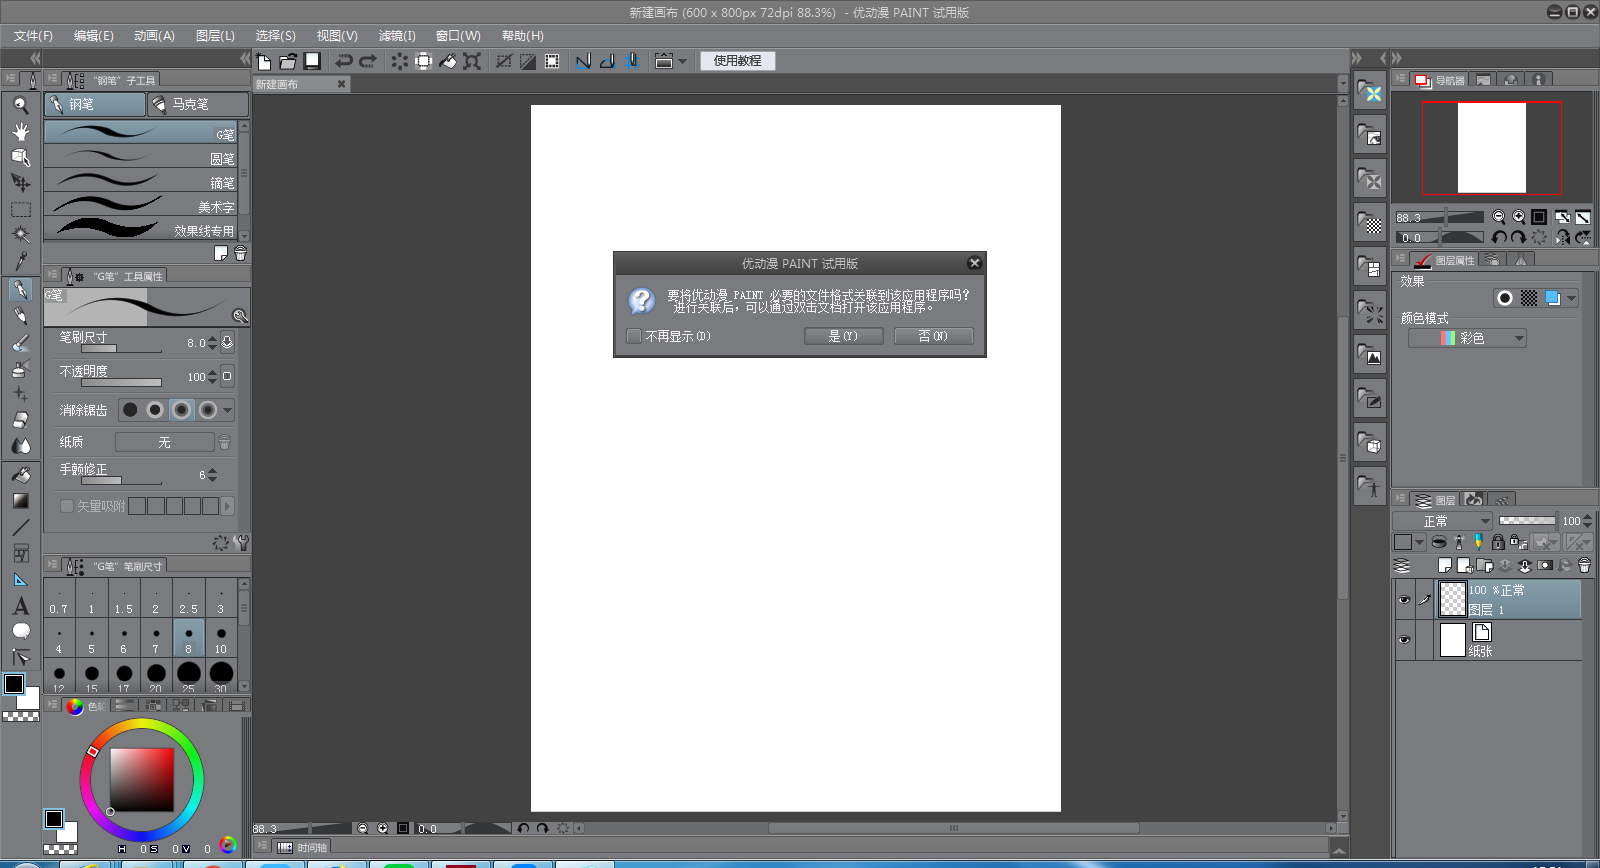Toggle lock layer icon
The image size is (1600, 868).
(1498, 542)
